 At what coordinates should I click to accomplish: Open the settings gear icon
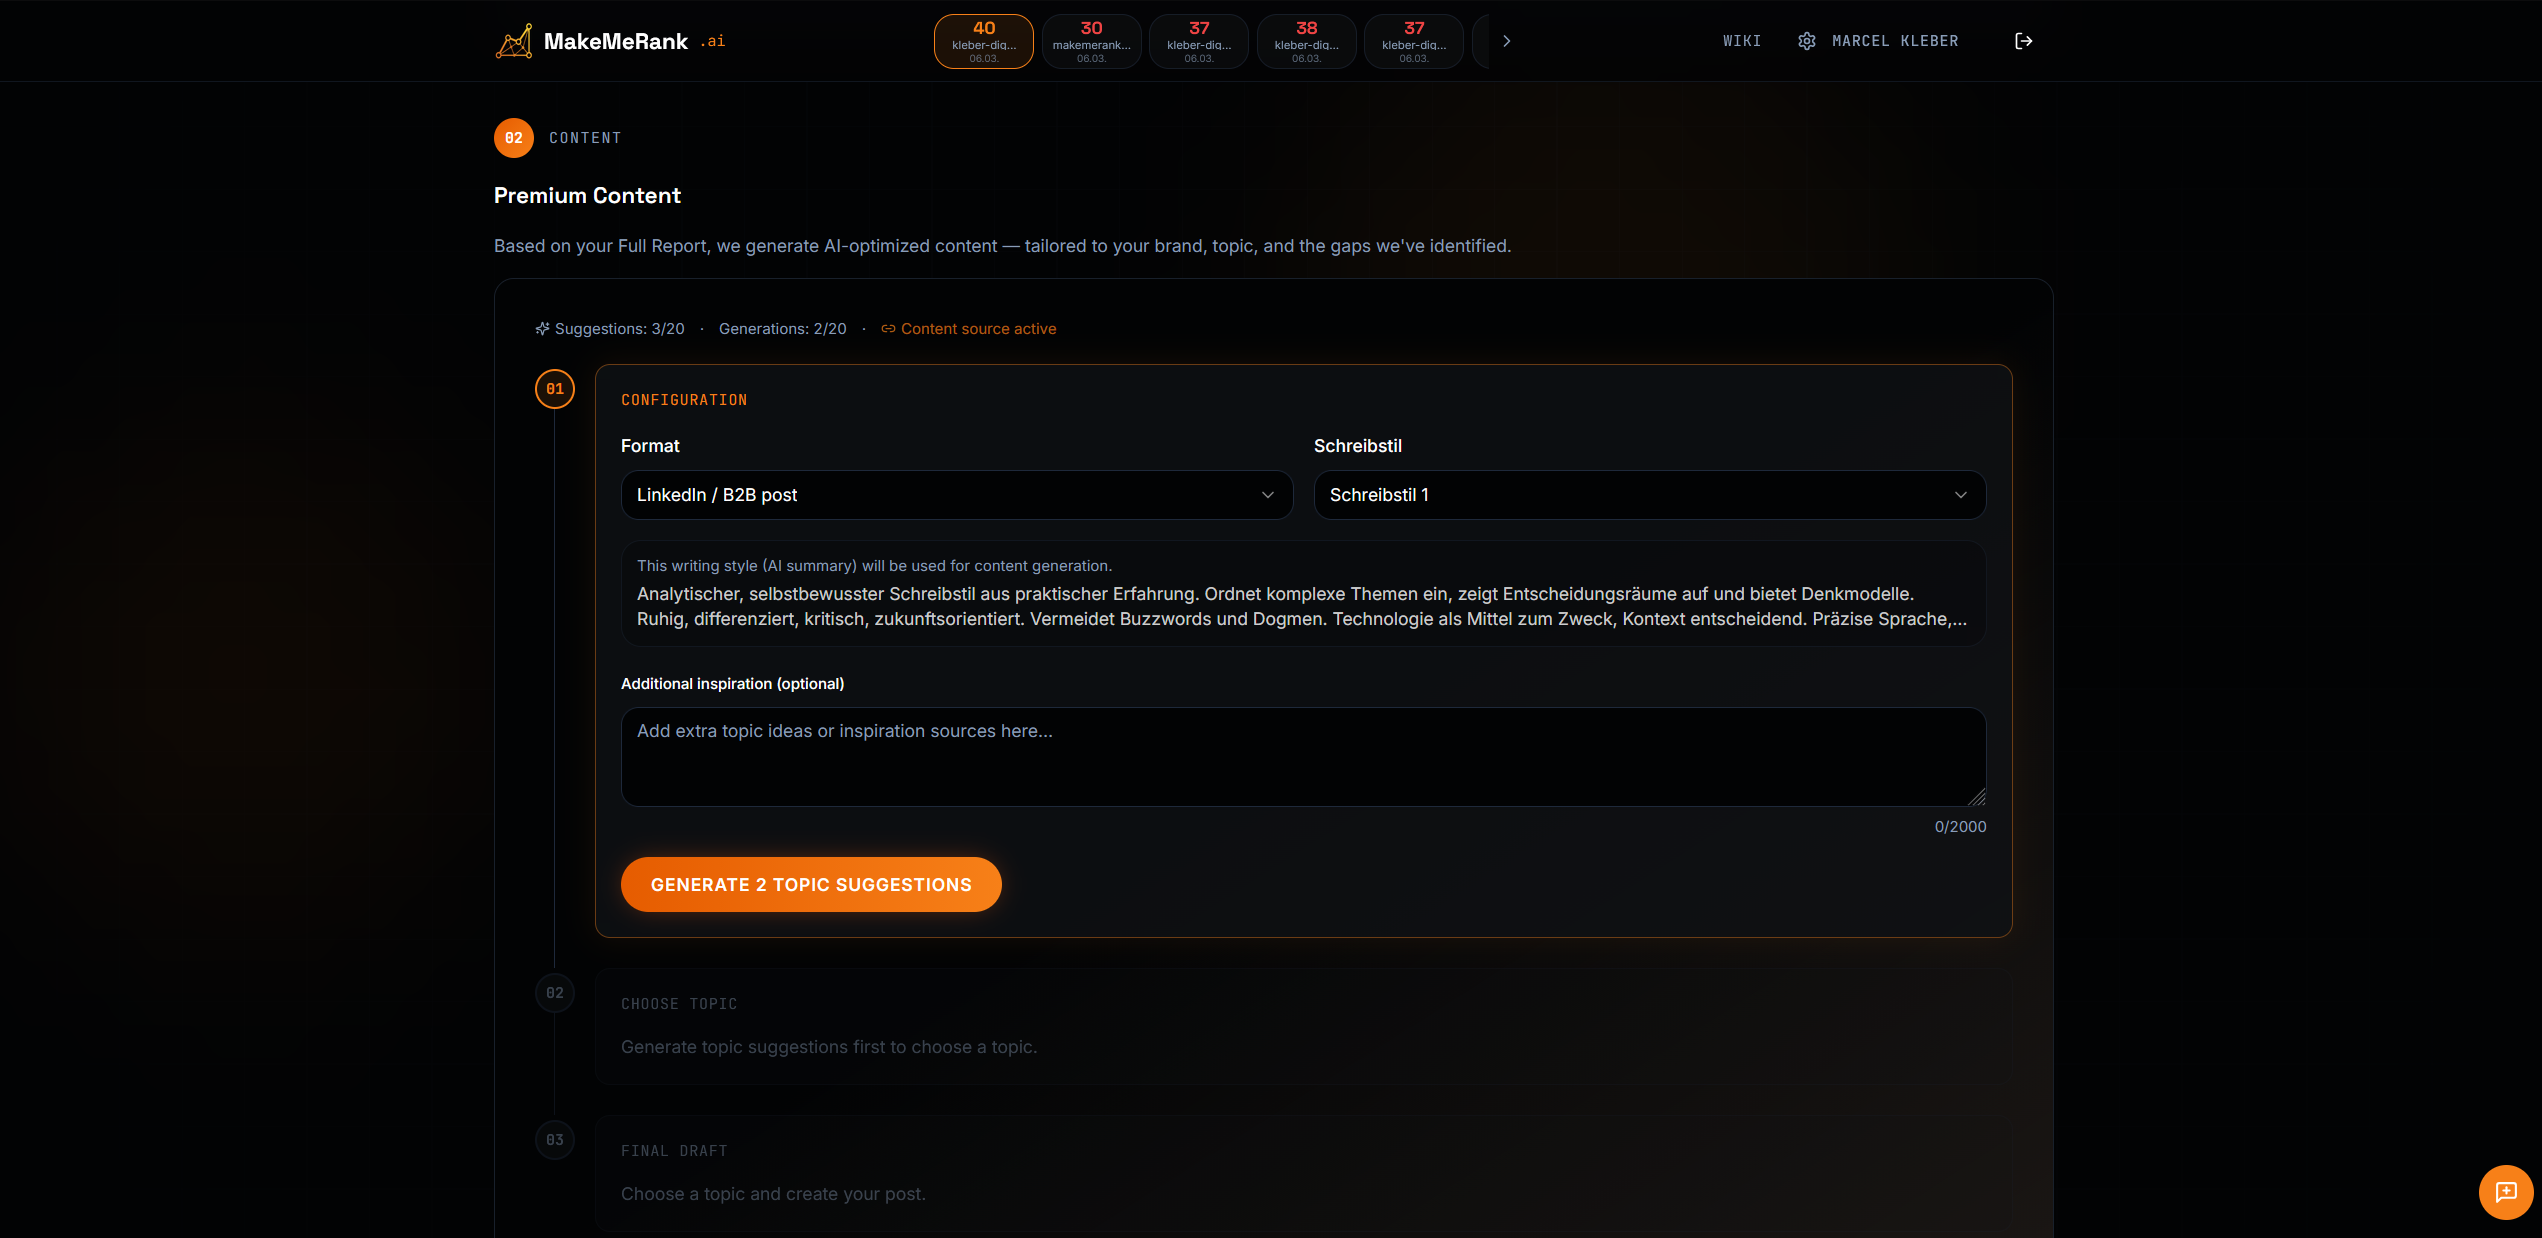pyautogui.click(x=1806, y=41)
